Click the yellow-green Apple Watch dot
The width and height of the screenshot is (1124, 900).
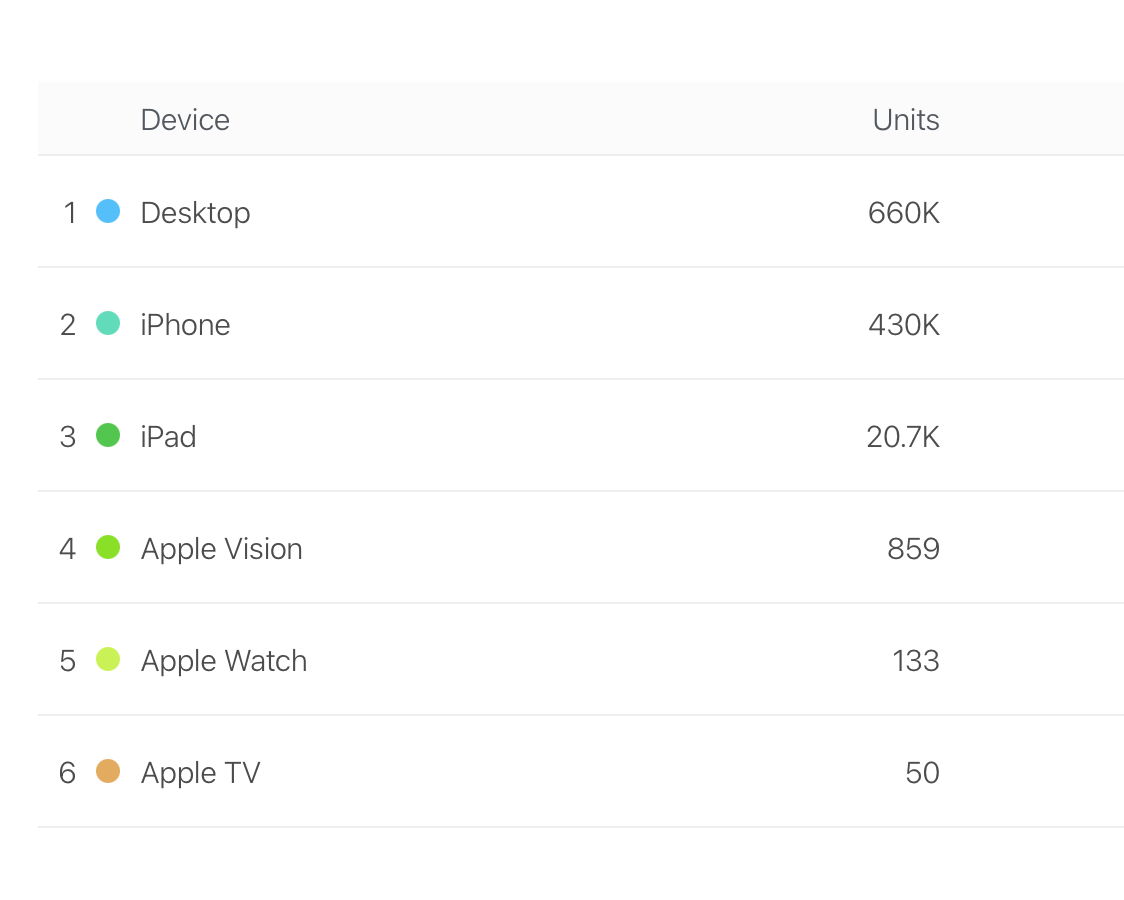pos(108,659)
